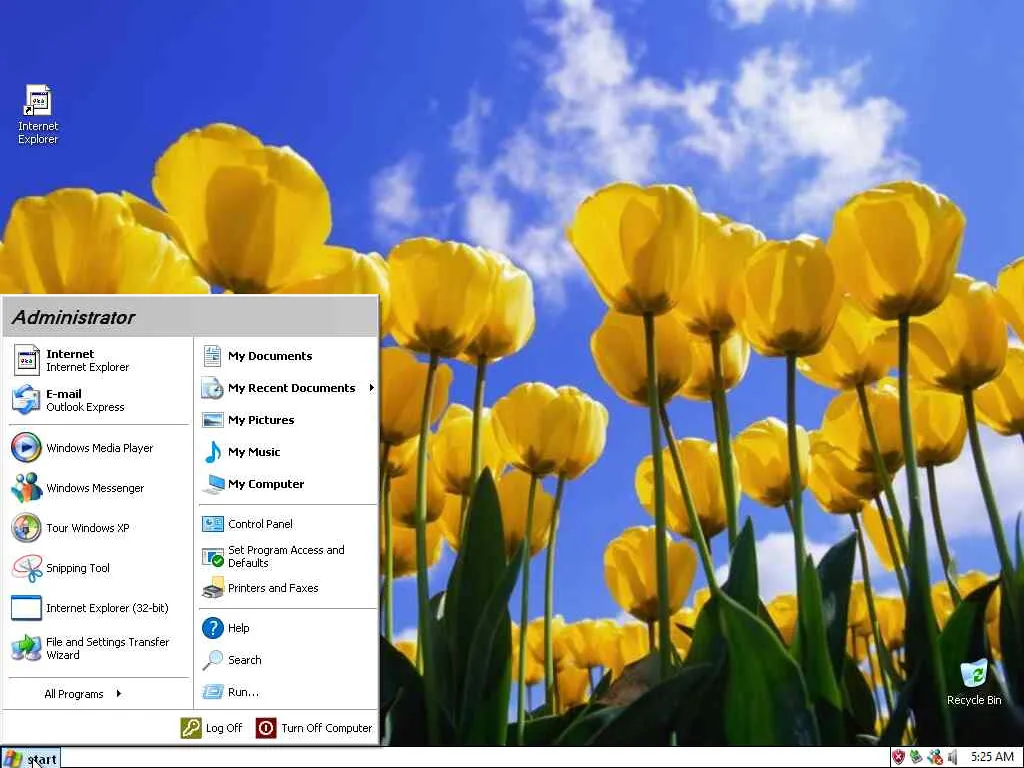Click the Start button on taskbar

pyautogui.click(x=31, y=758)
